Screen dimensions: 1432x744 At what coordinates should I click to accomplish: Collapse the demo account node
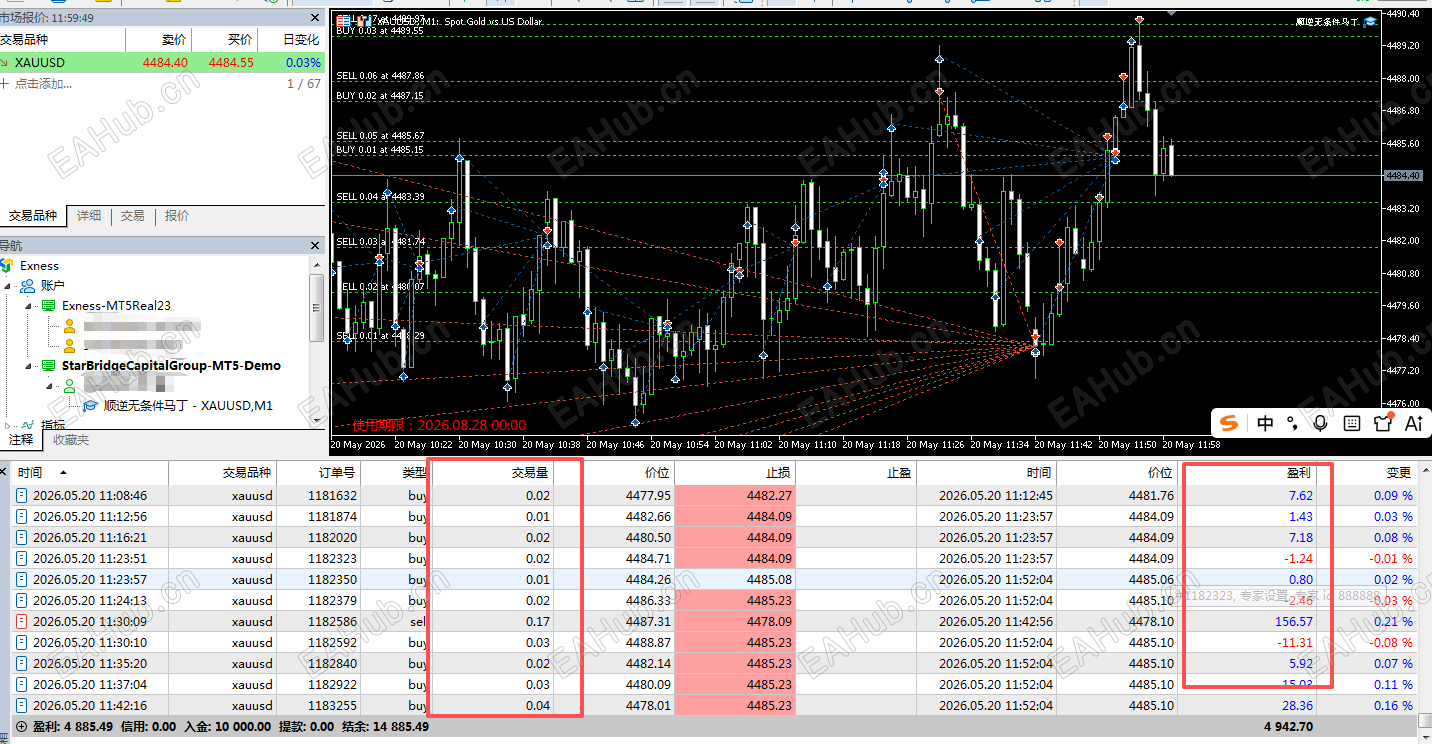click(x=49, y=386)
